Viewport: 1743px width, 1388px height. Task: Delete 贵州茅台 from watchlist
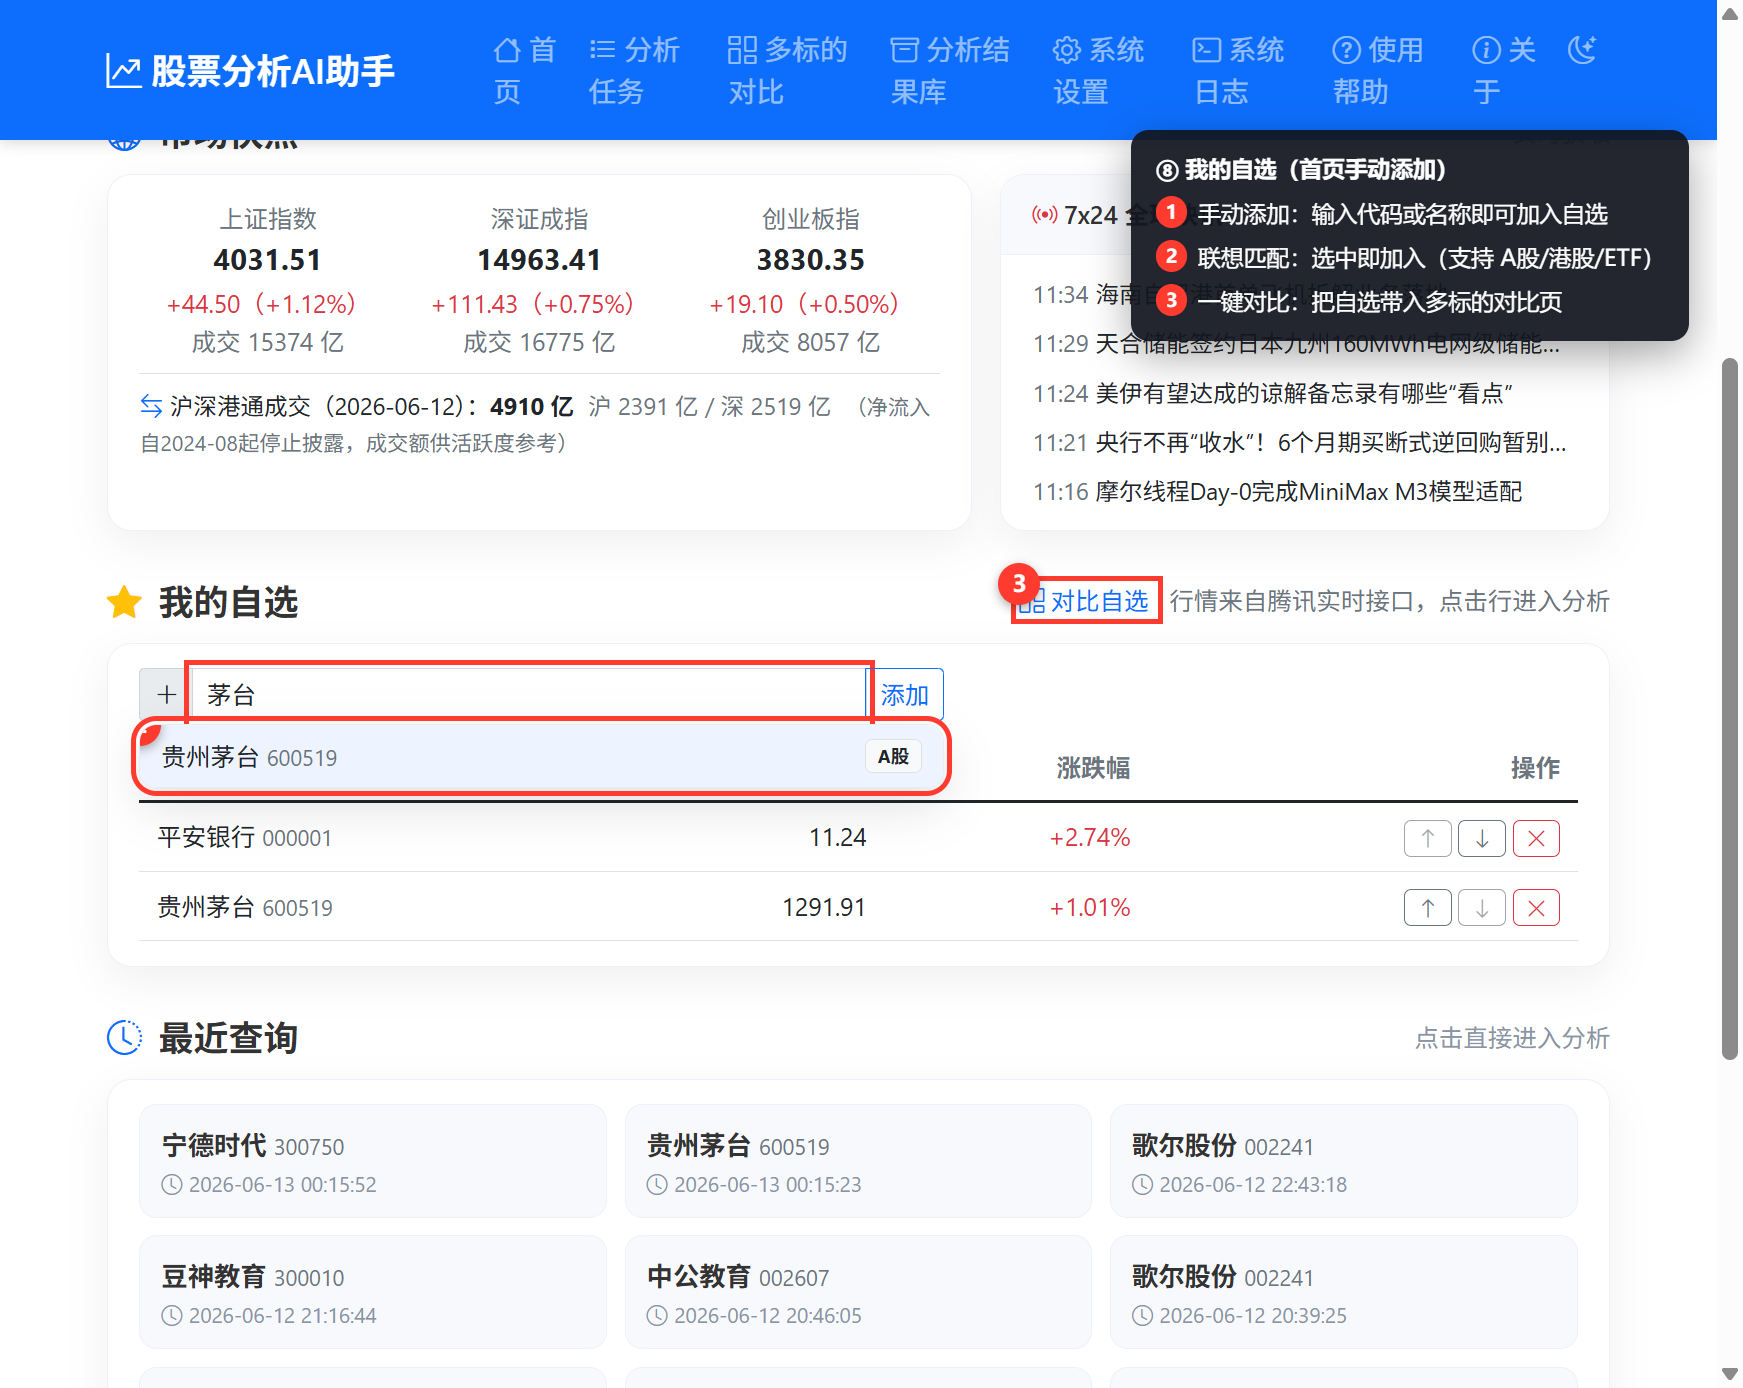pos(1536,908)
